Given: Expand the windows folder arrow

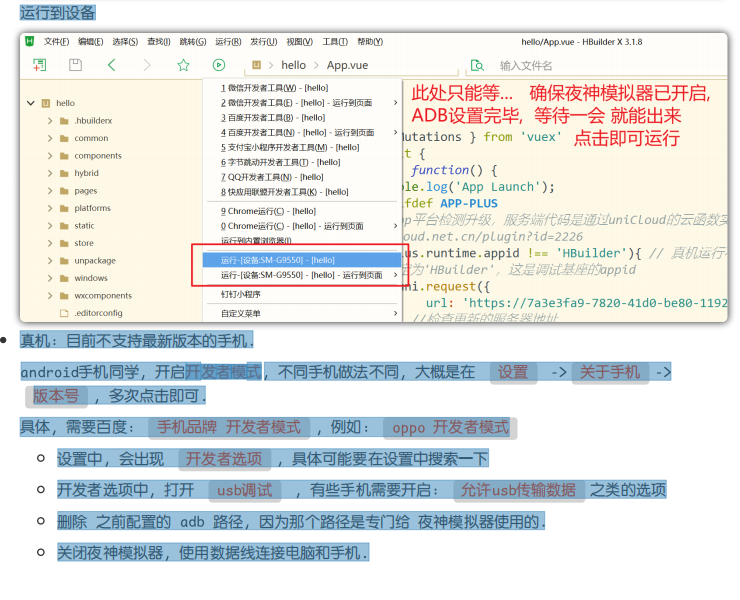Looking at the screenshot, I should pyautogui.click(x=50, y=278).
